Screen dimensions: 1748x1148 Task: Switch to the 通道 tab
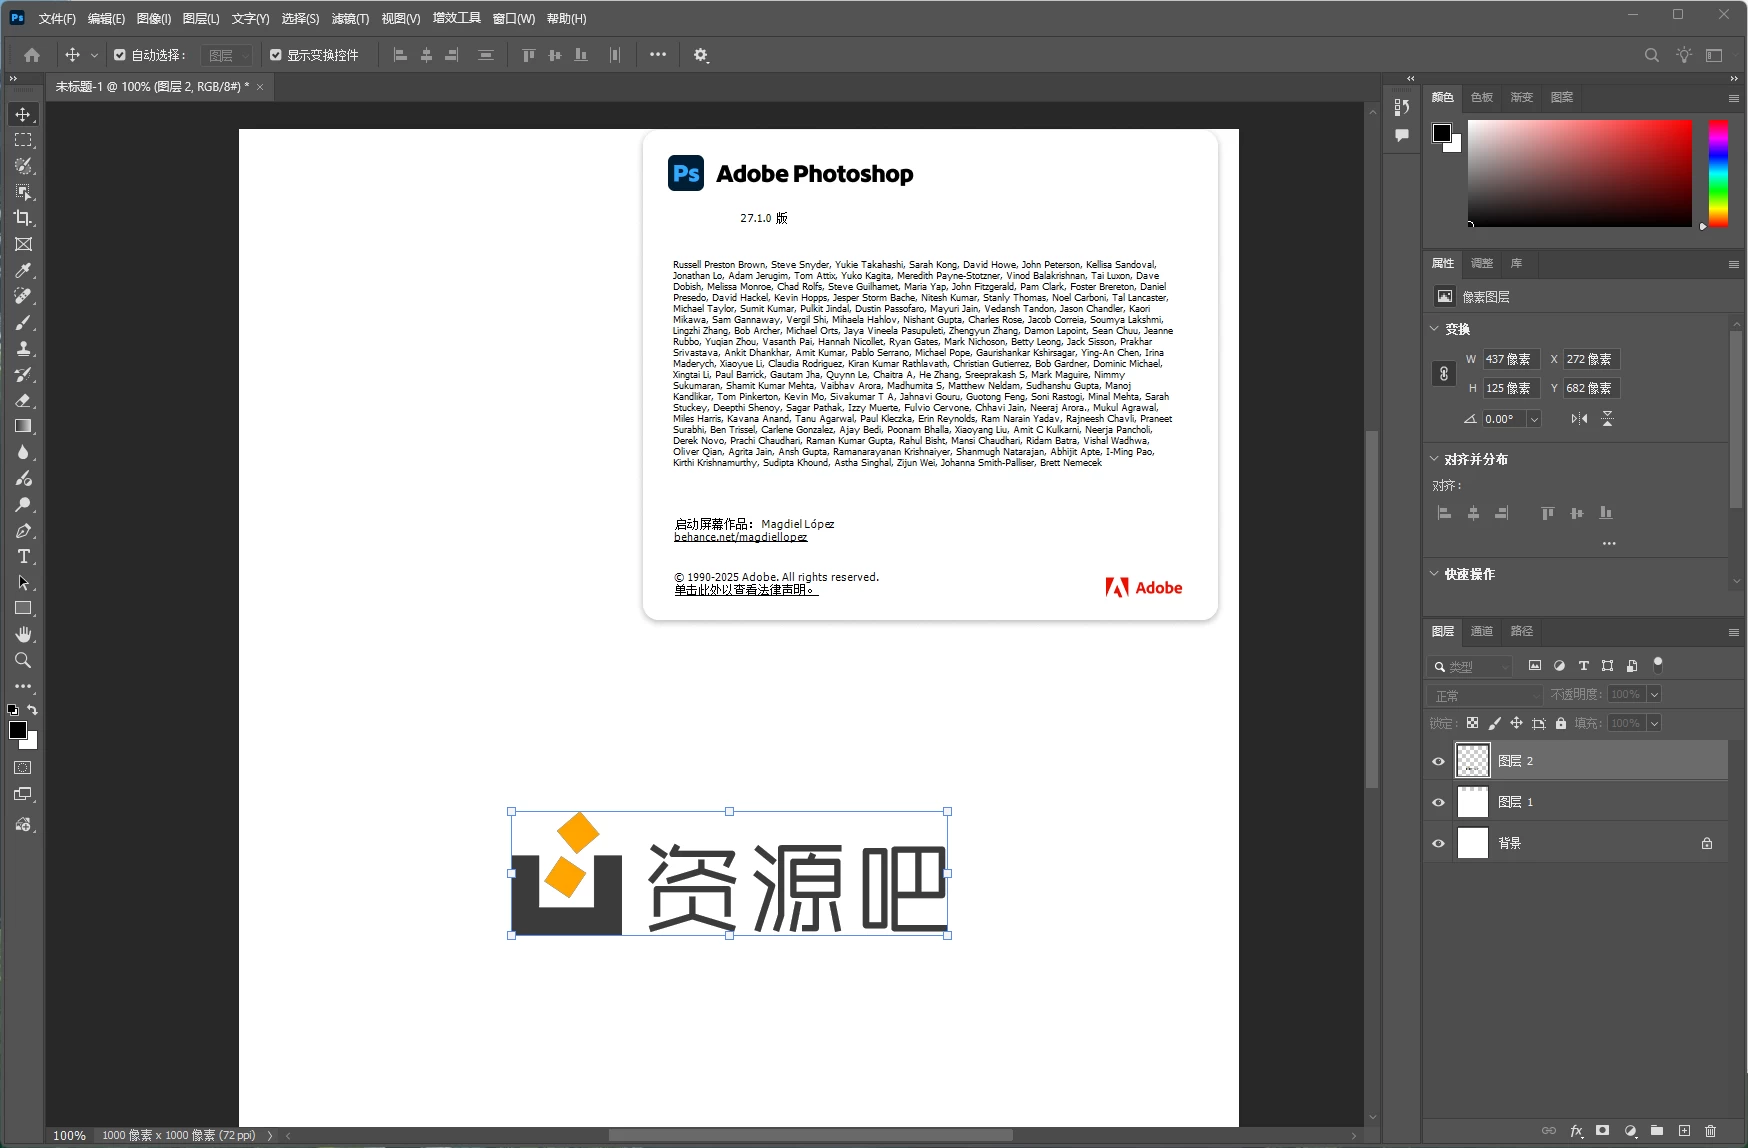[1482, 631]
